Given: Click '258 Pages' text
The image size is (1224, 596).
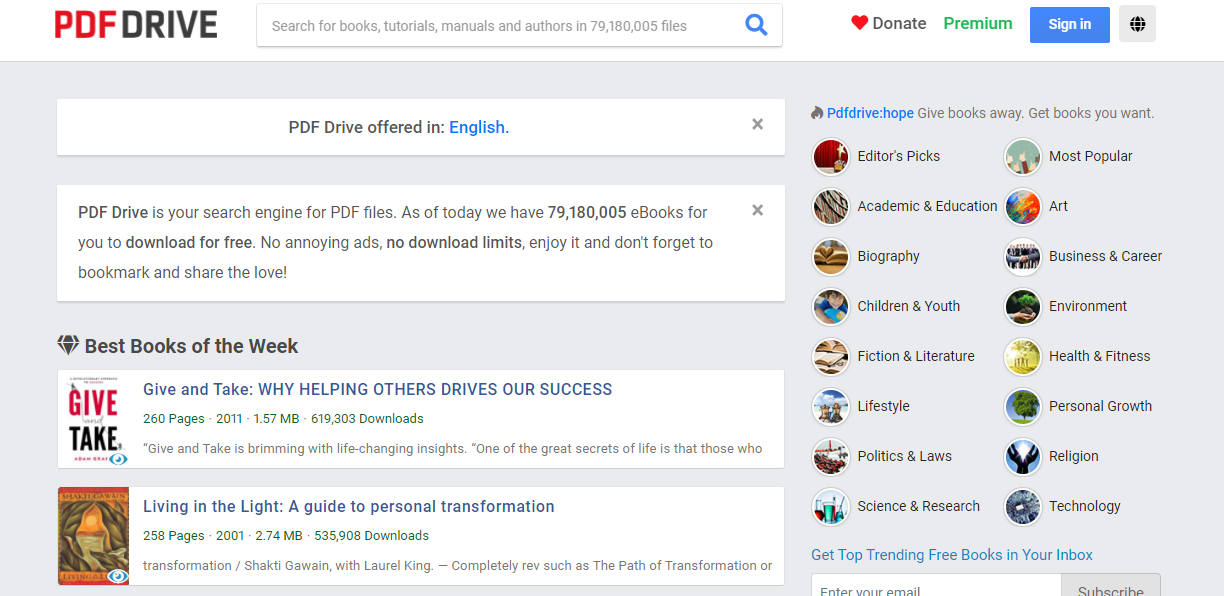Looking at the screenshot, I should pos(174,536).
